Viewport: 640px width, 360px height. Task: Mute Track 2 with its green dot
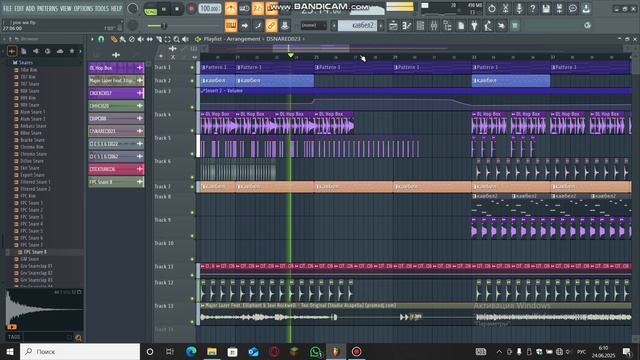point(192,81)
